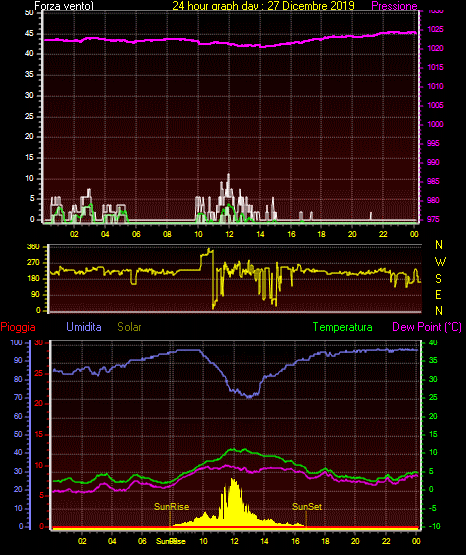
Task: Click the solar radiation peak near noon
Action: click(x=232, y=480)
